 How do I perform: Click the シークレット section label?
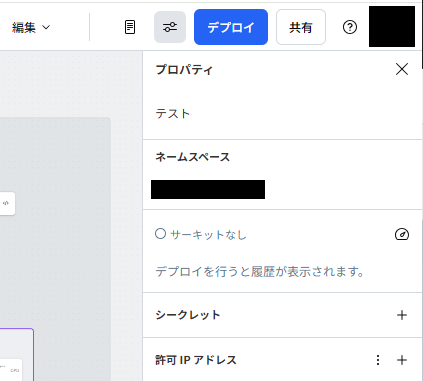188,315
